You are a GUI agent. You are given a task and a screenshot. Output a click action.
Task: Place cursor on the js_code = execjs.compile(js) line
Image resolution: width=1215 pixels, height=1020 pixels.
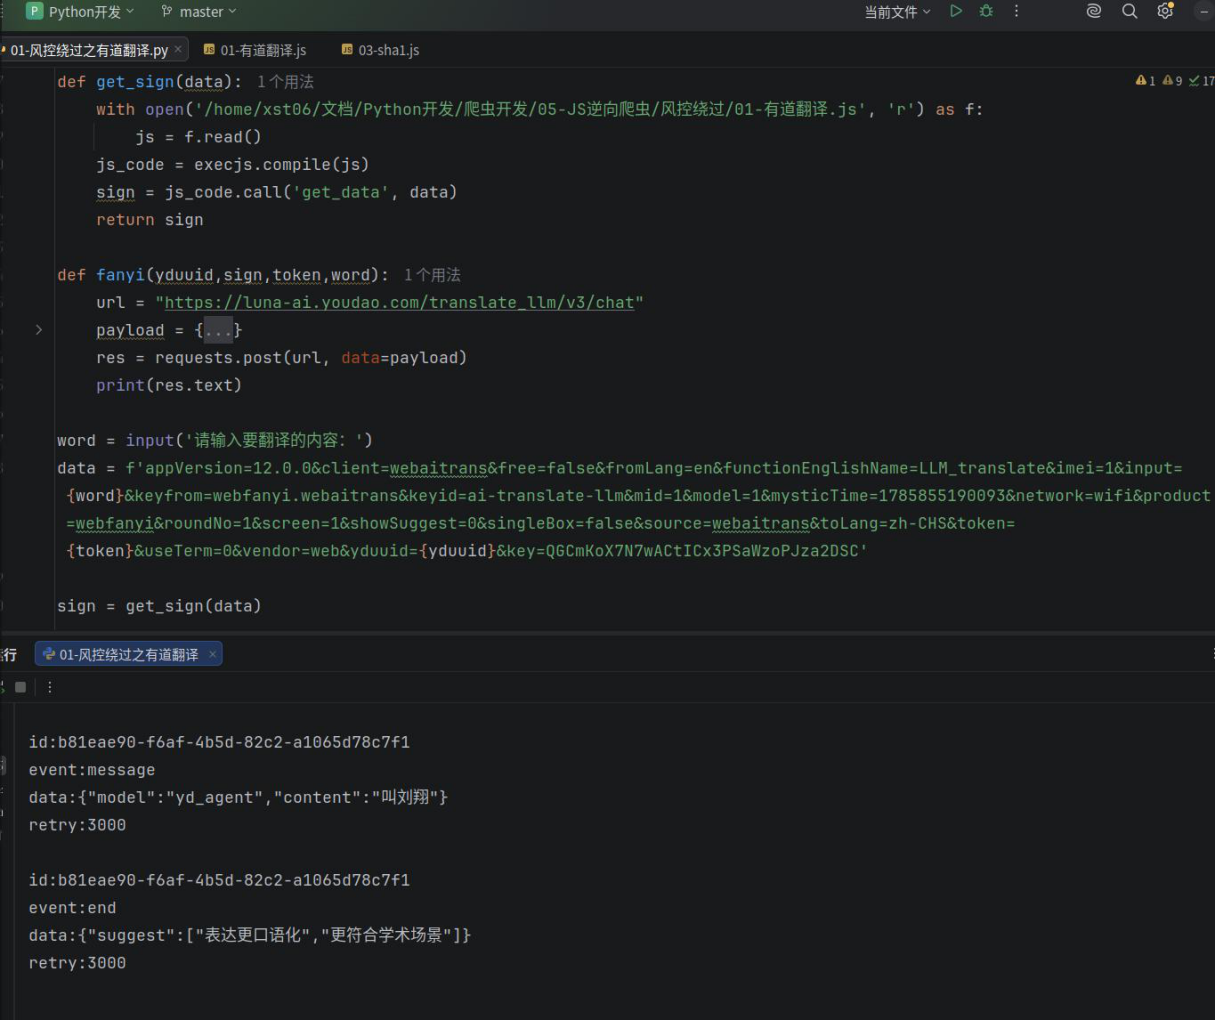pyautogui.click(x=232, y=164)
